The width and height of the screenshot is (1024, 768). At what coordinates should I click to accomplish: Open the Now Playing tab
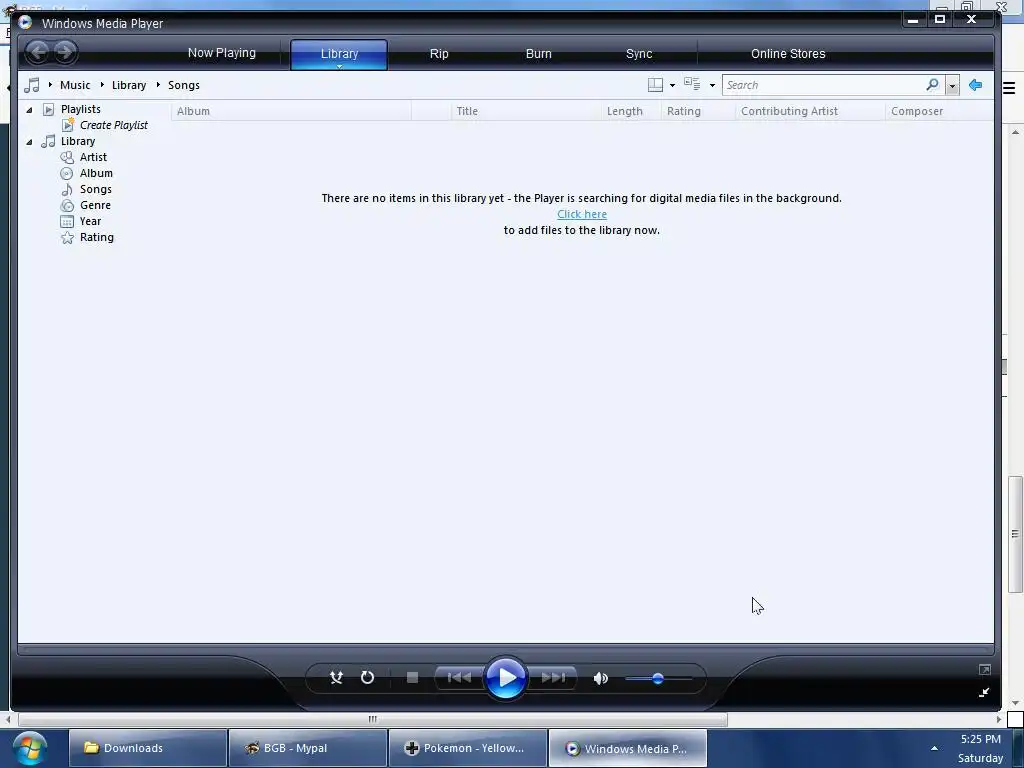tap(221, 53)
